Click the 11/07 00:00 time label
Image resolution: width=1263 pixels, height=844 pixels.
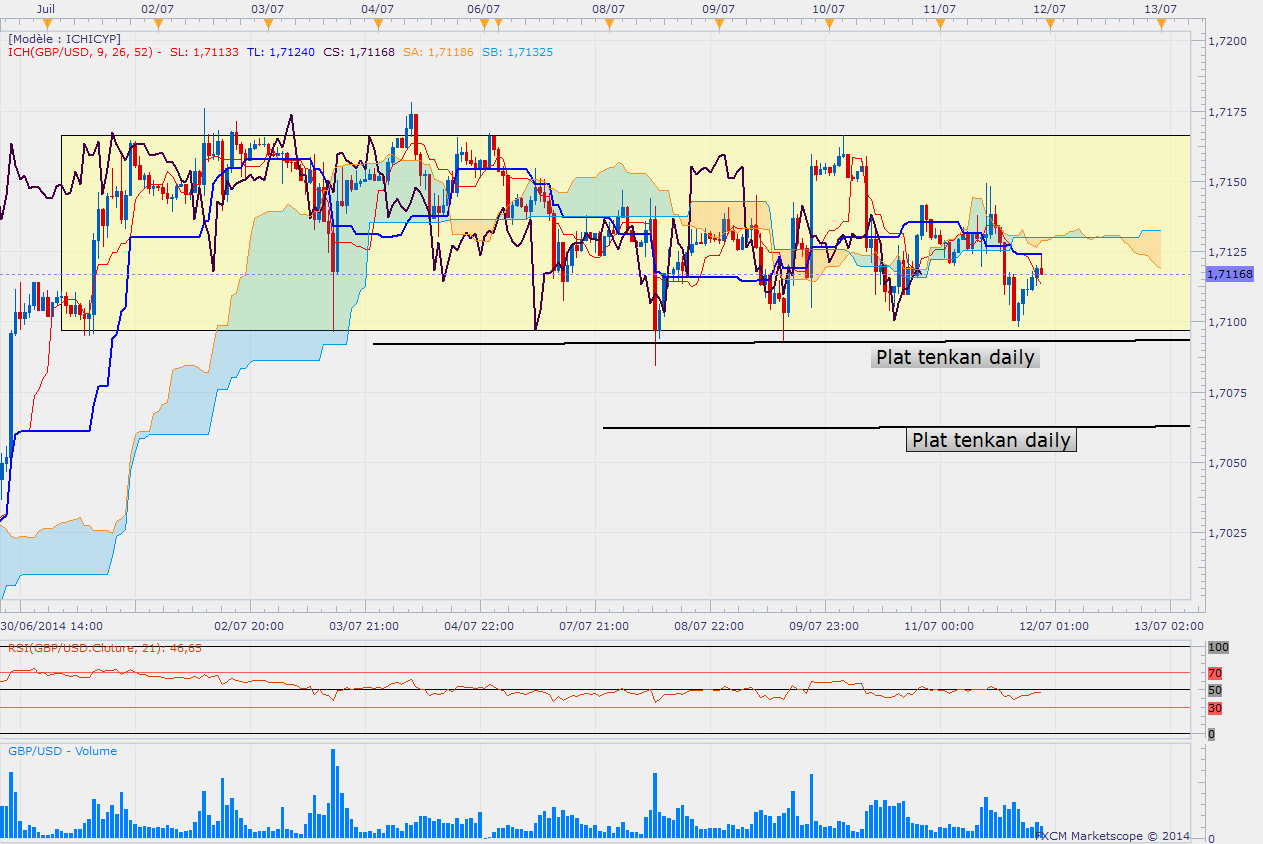coord(939,626)
